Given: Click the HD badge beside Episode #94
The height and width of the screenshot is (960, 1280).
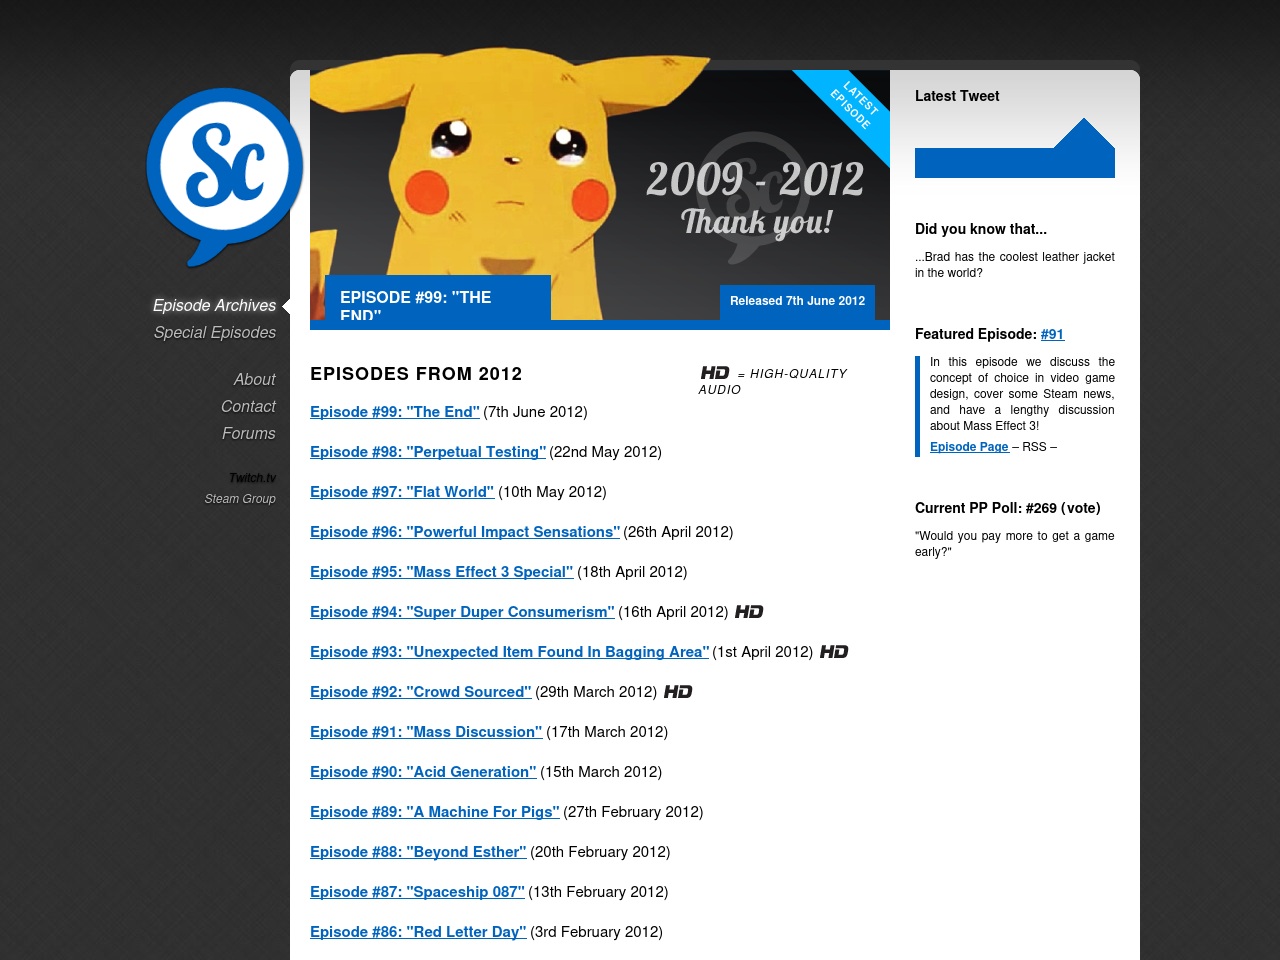Looking at the screenshot, I should click(749, 612).
